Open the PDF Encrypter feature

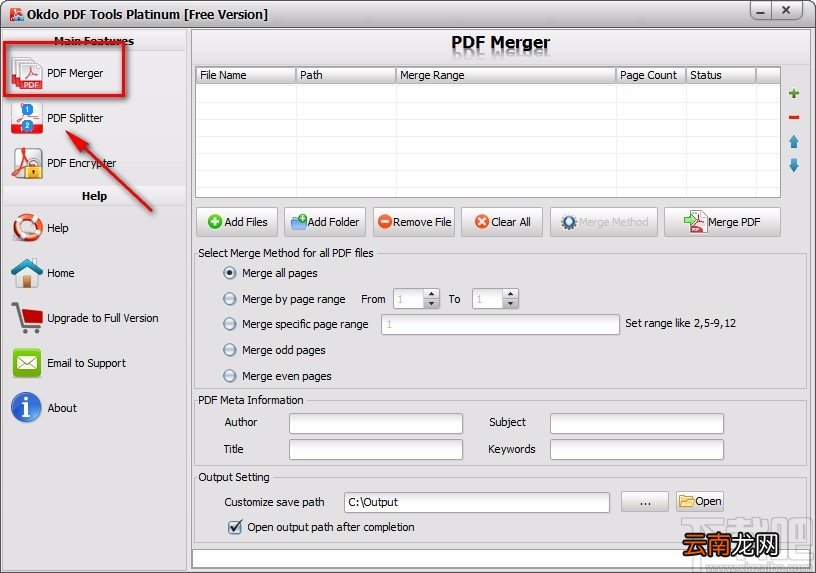63,163
